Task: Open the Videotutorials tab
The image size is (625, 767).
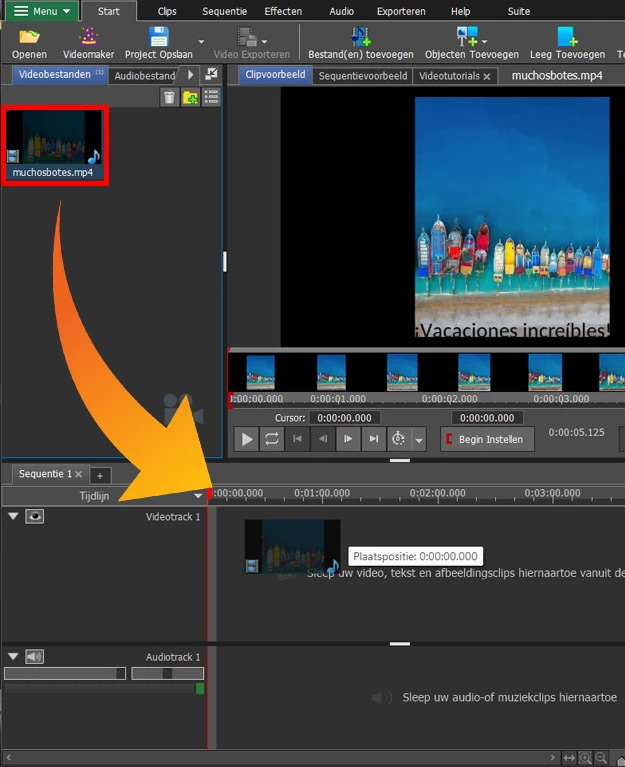Action: 449,76
